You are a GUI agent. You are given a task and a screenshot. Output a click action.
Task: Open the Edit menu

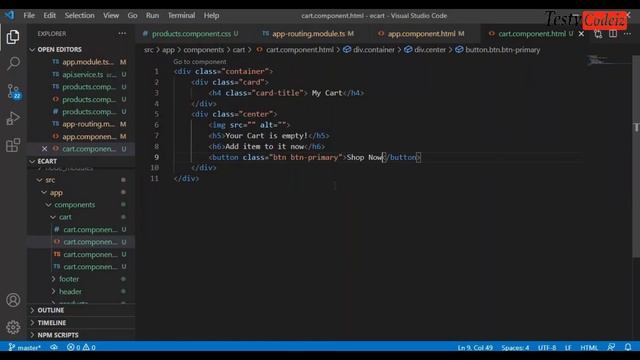(x=49, y=16)
